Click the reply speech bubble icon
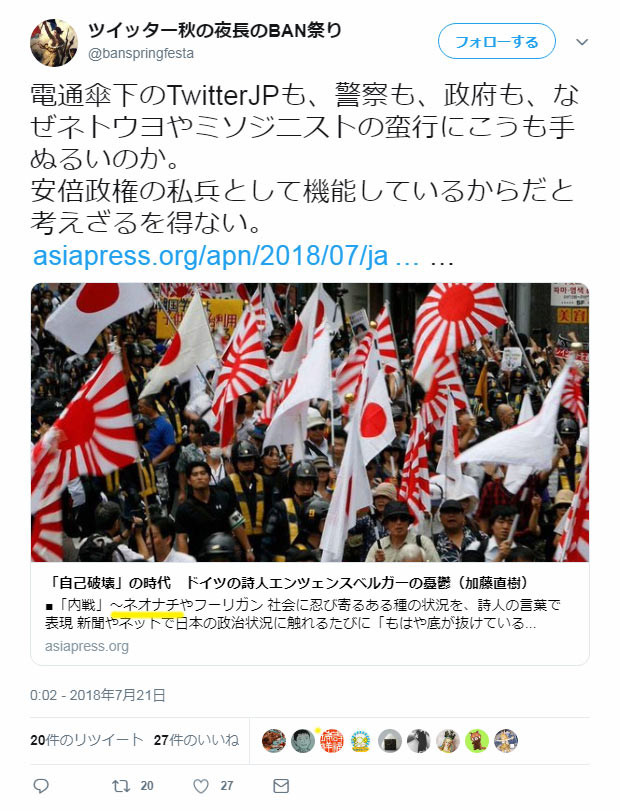620x811 pixels. point(41,786)
